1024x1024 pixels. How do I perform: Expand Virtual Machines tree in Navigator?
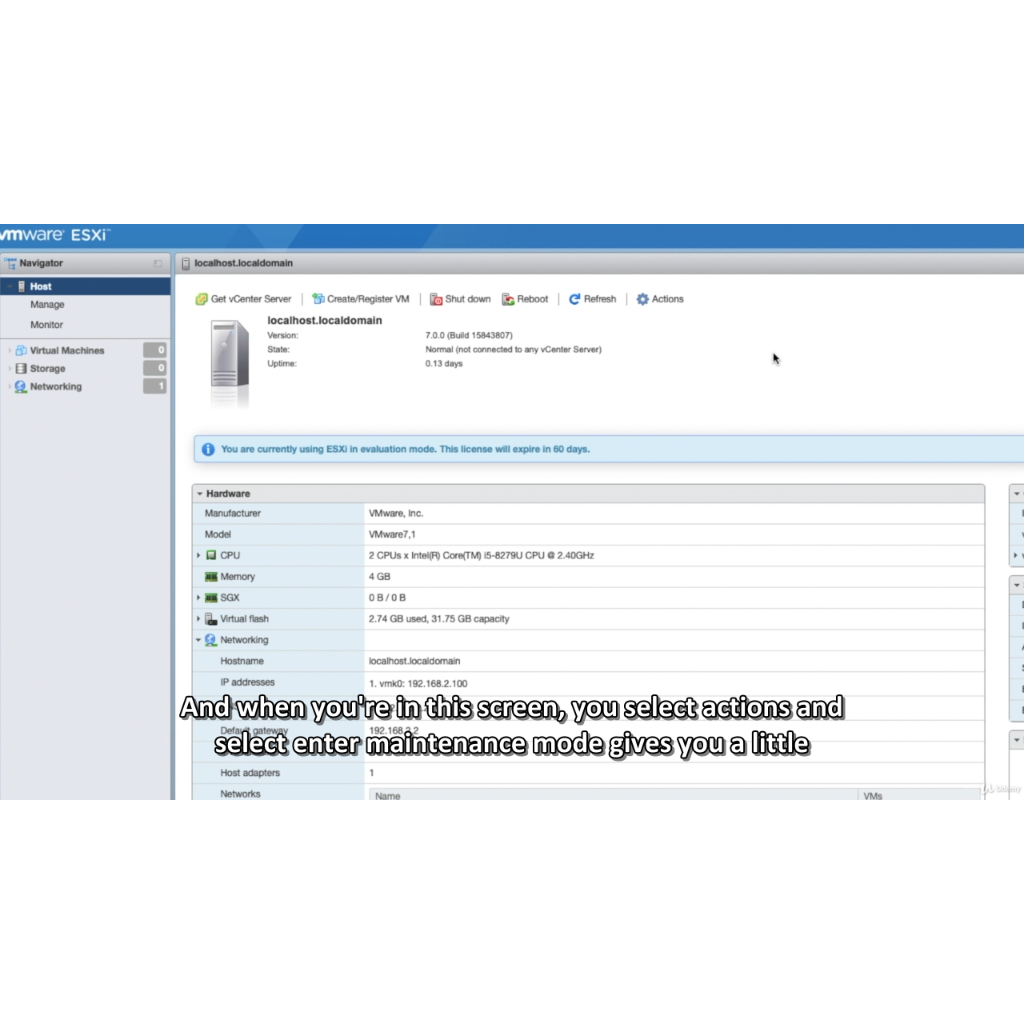[9, 351]
